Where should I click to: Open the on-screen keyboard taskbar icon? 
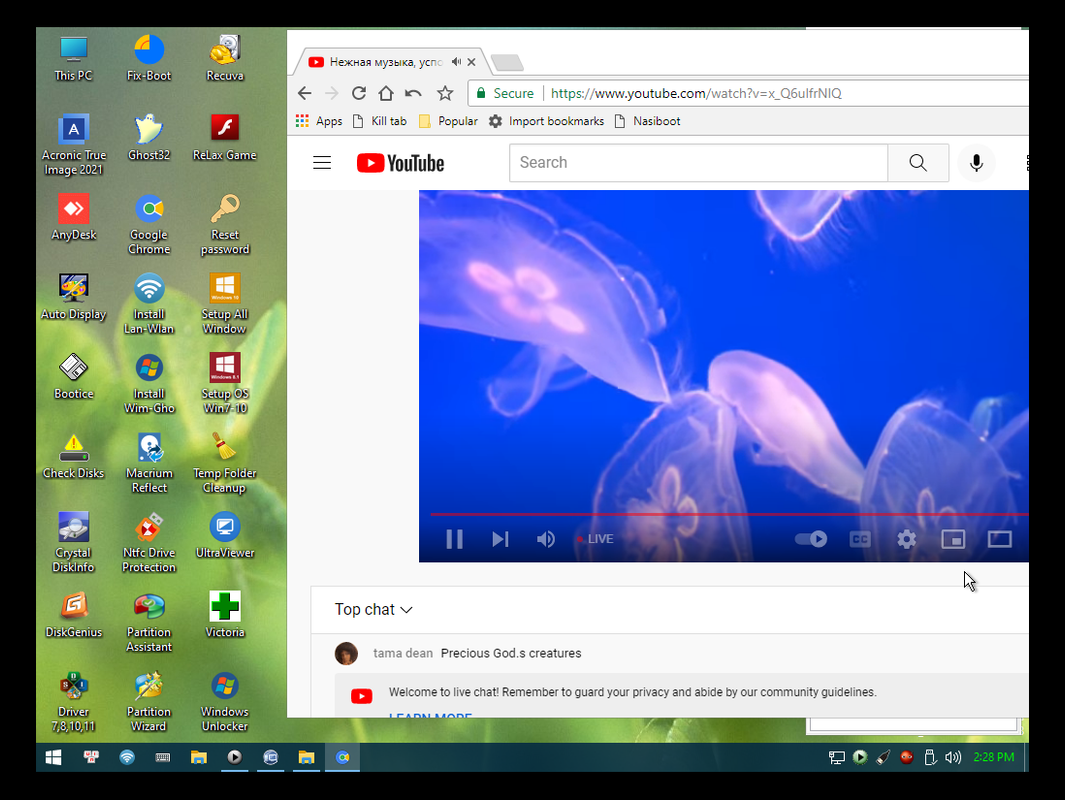tap(162, 757)
